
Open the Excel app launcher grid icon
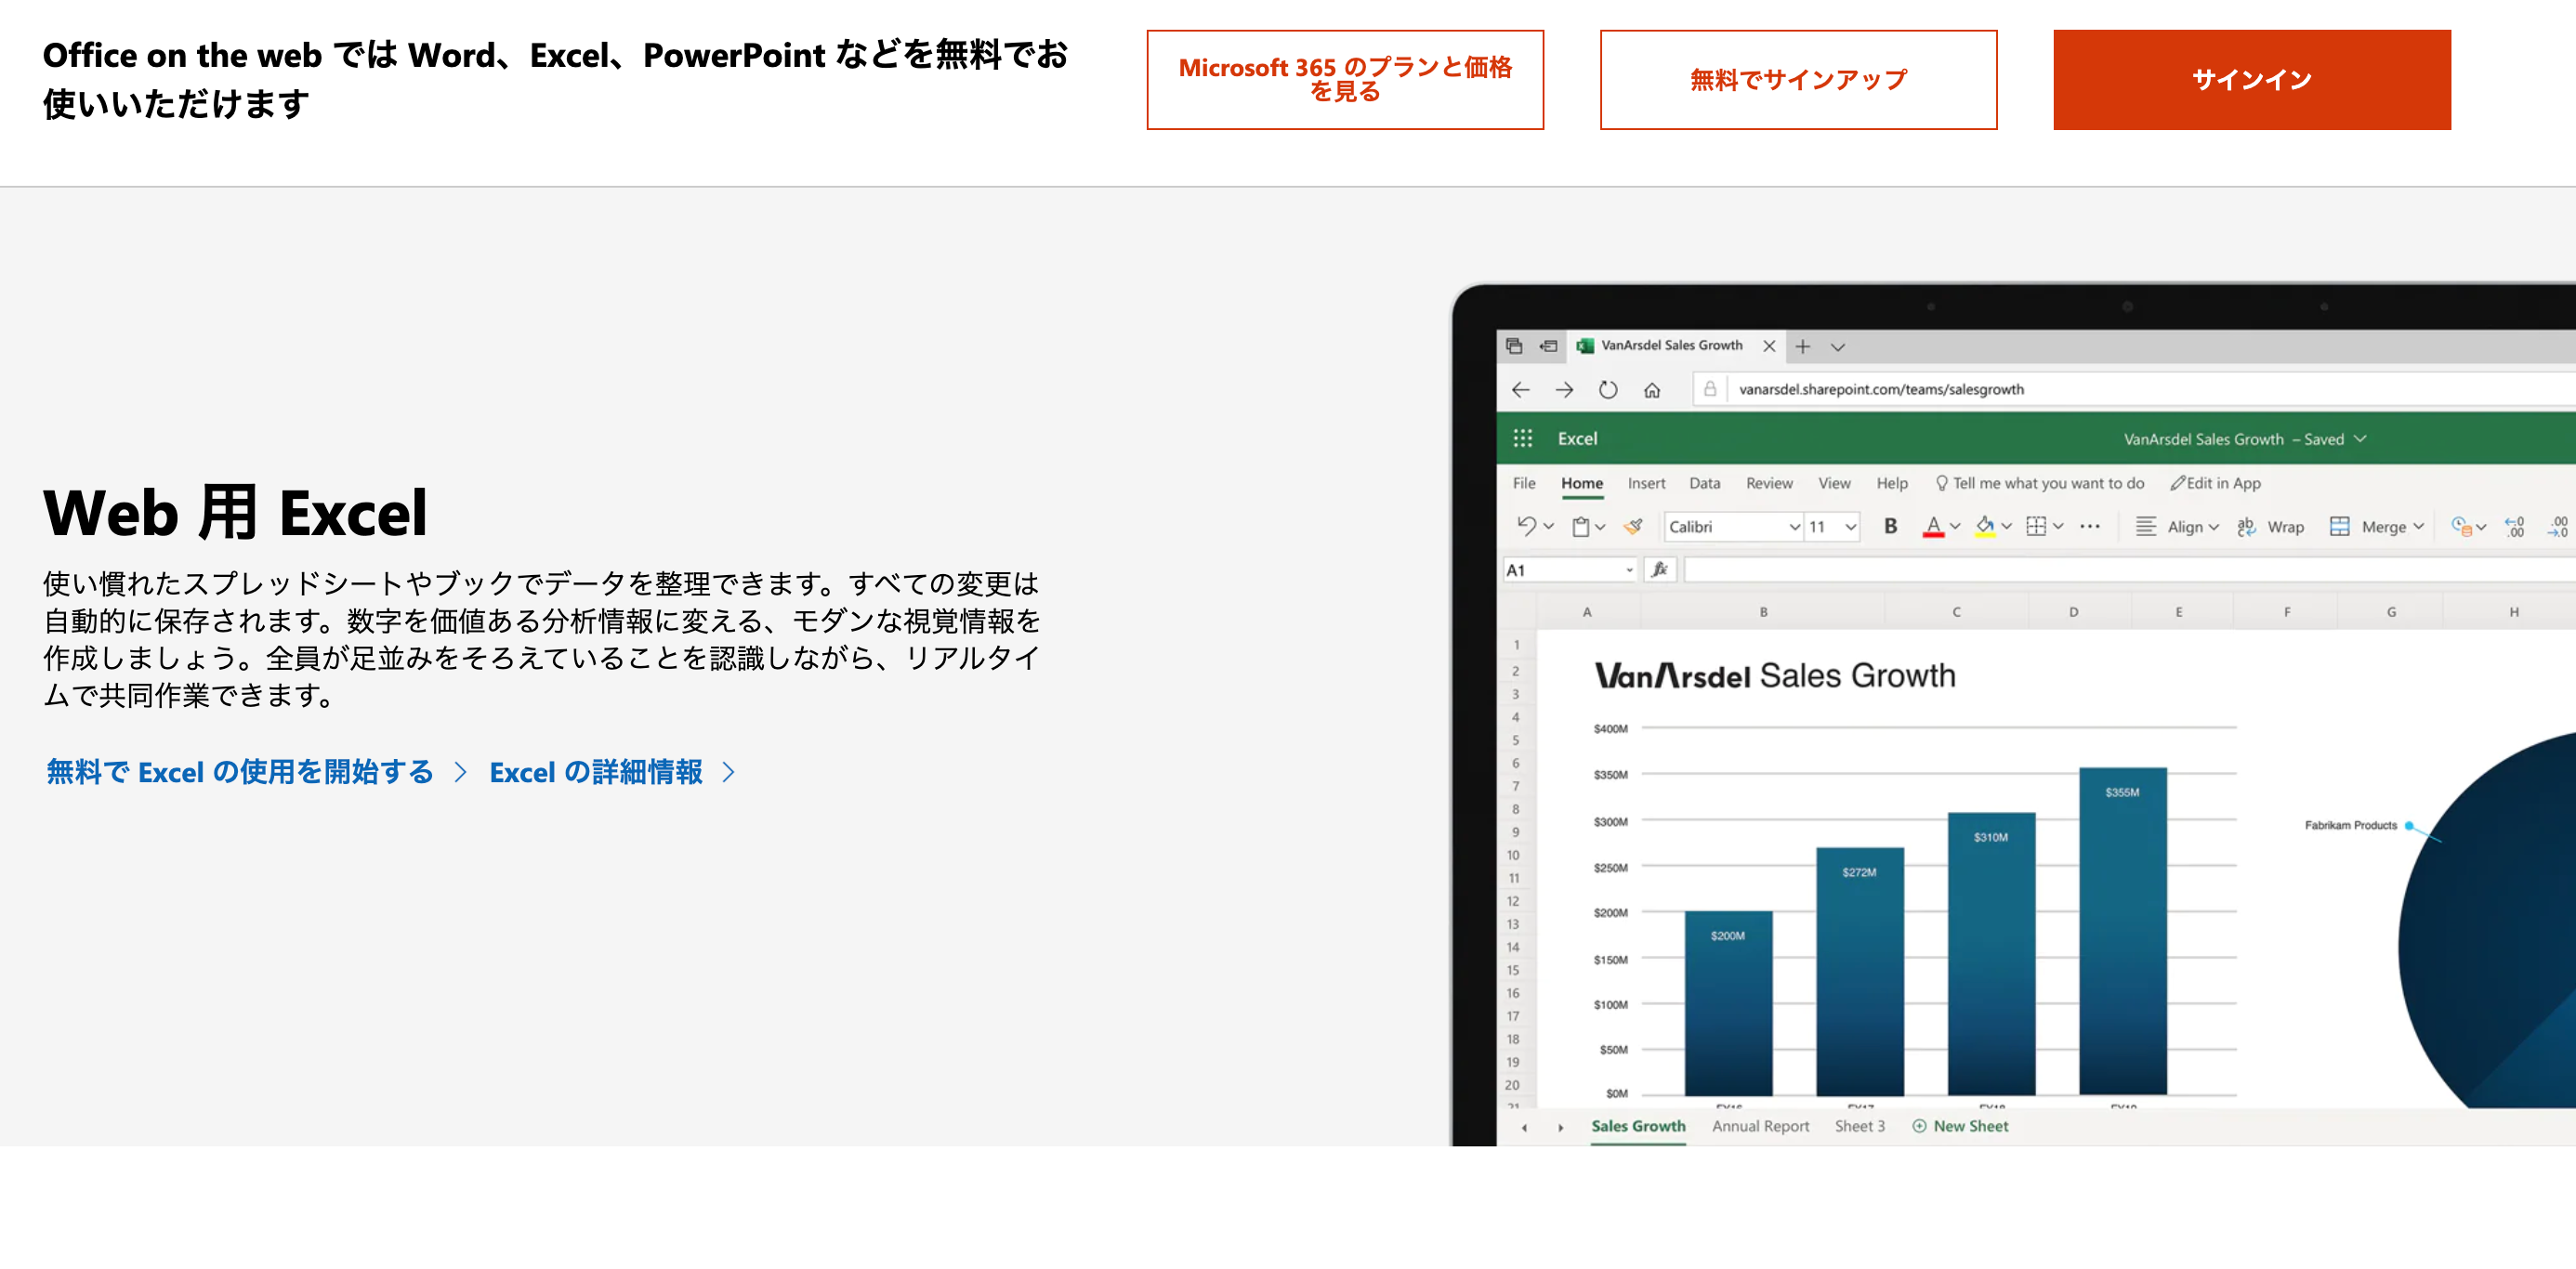pos(1522,438)
